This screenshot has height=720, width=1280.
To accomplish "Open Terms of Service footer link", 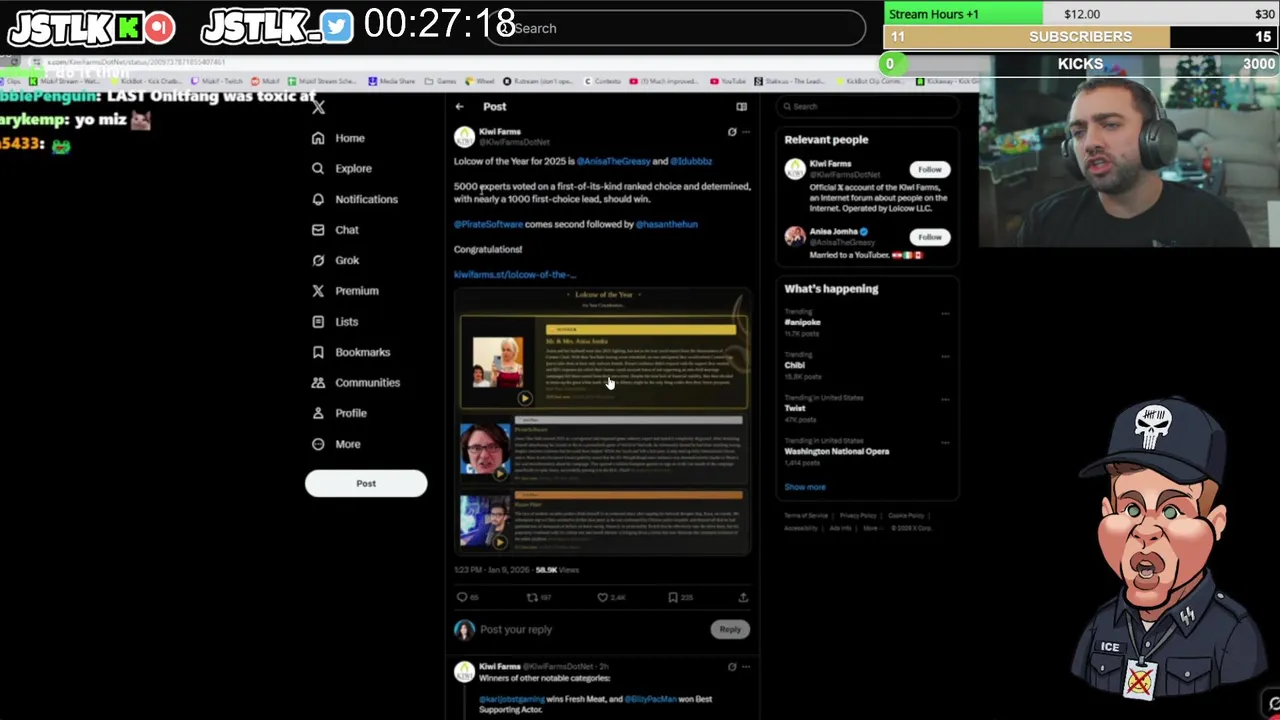I will [806, 516].
